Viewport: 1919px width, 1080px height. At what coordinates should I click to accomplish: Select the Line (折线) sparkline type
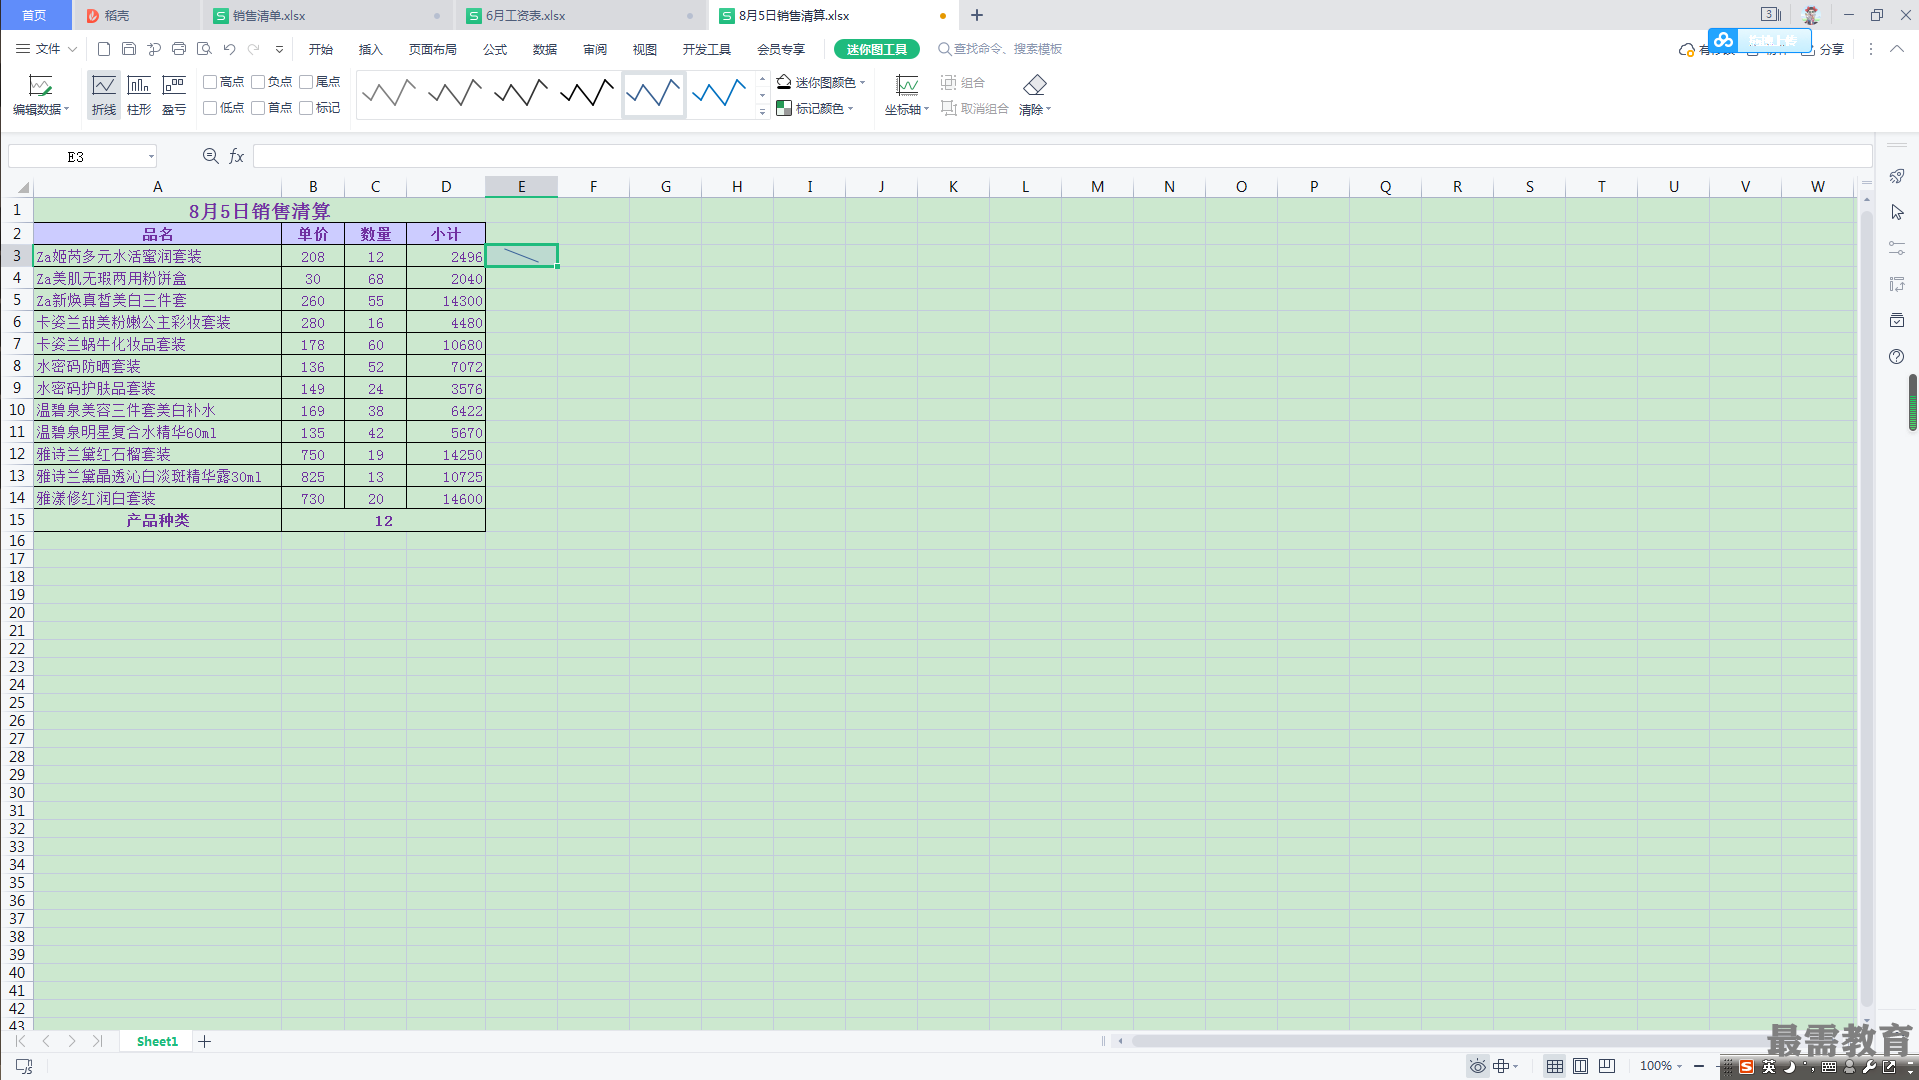(x=104, y=95)
